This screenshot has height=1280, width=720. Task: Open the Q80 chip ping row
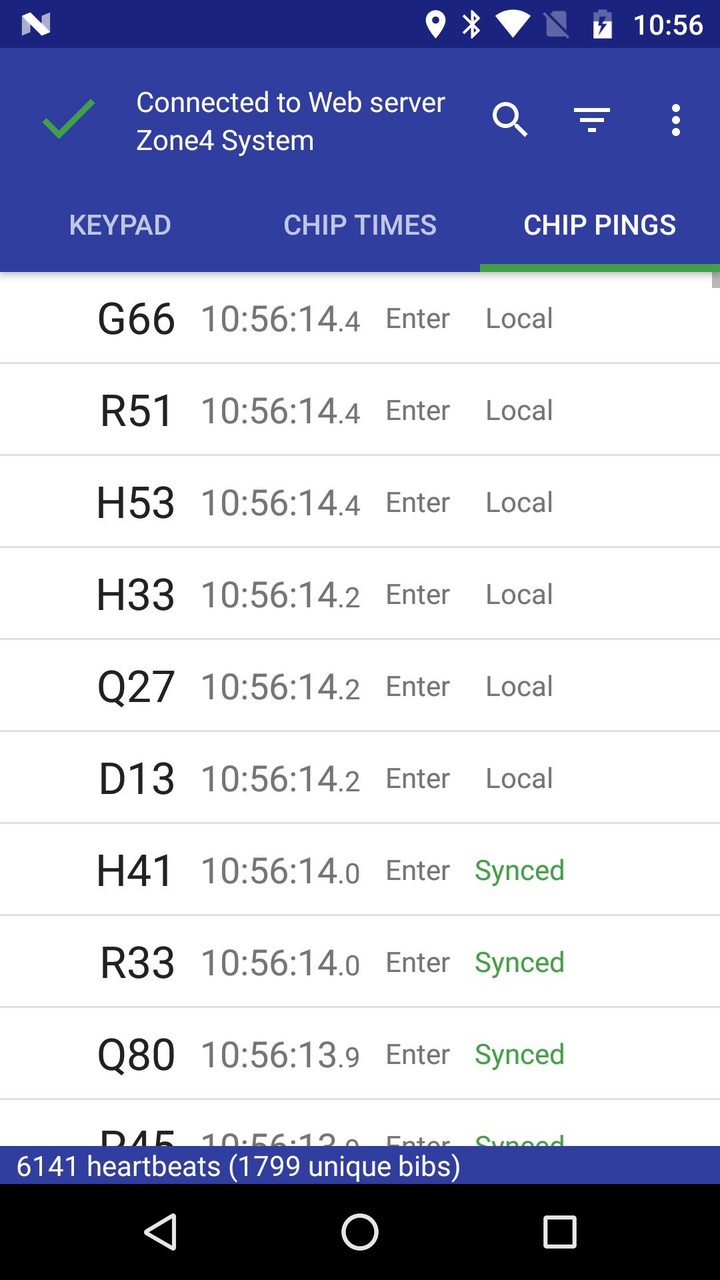[360, 1054]
